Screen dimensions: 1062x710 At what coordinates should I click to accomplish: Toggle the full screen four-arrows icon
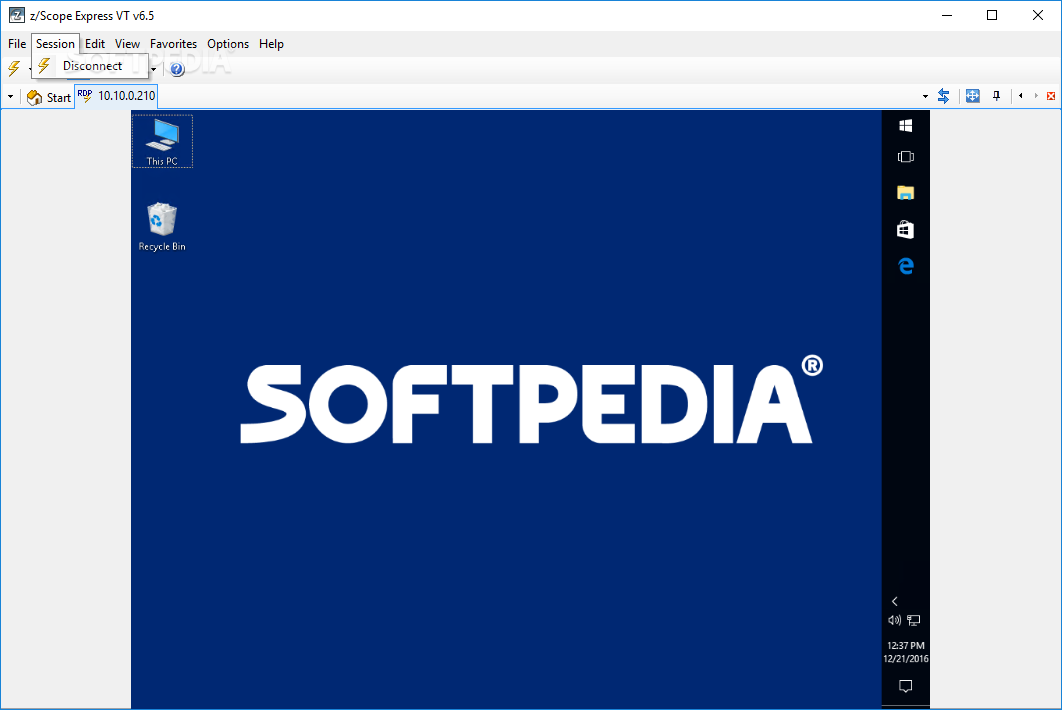(x=973, y=96)
